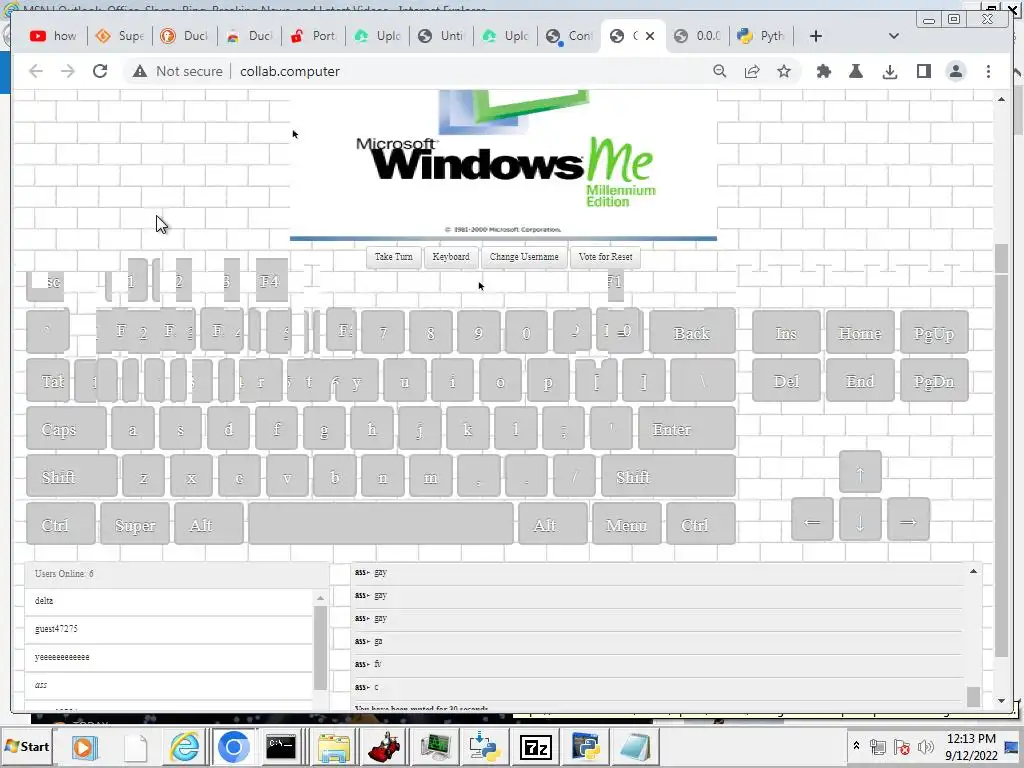Image resolution: width=1024 pixels, height=768 pixels.
Task: Tap the virtual PgUp key
Action: coord(934,332)
